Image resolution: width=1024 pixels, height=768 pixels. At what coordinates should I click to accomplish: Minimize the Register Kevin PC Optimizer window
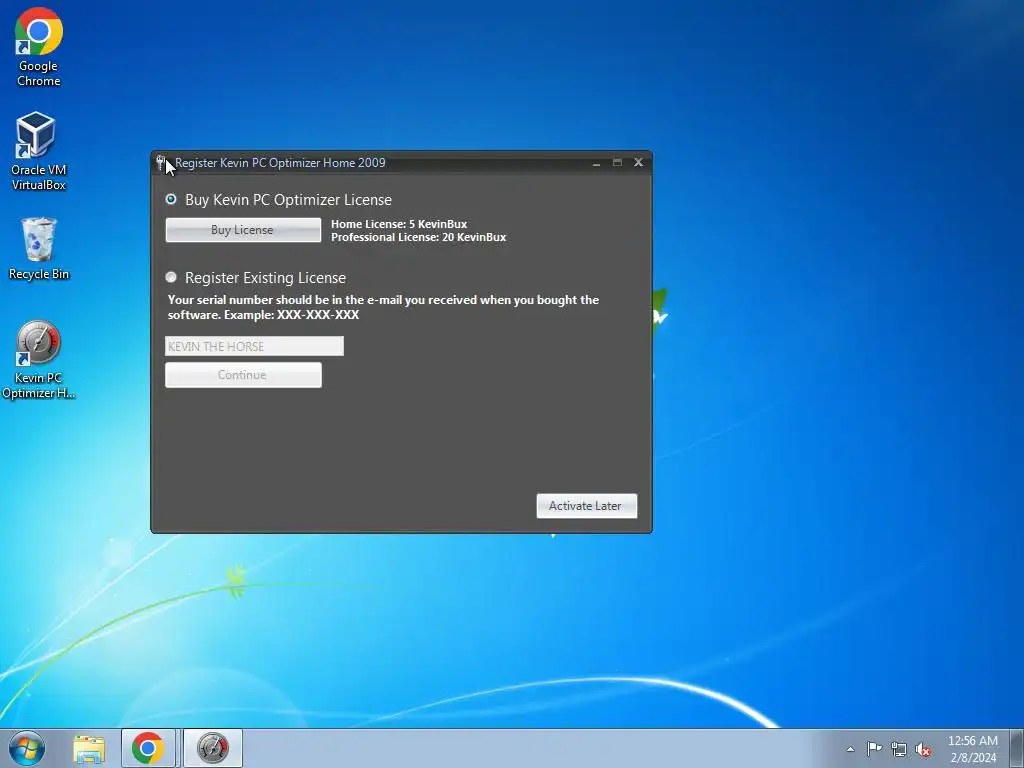coord(596,163)
